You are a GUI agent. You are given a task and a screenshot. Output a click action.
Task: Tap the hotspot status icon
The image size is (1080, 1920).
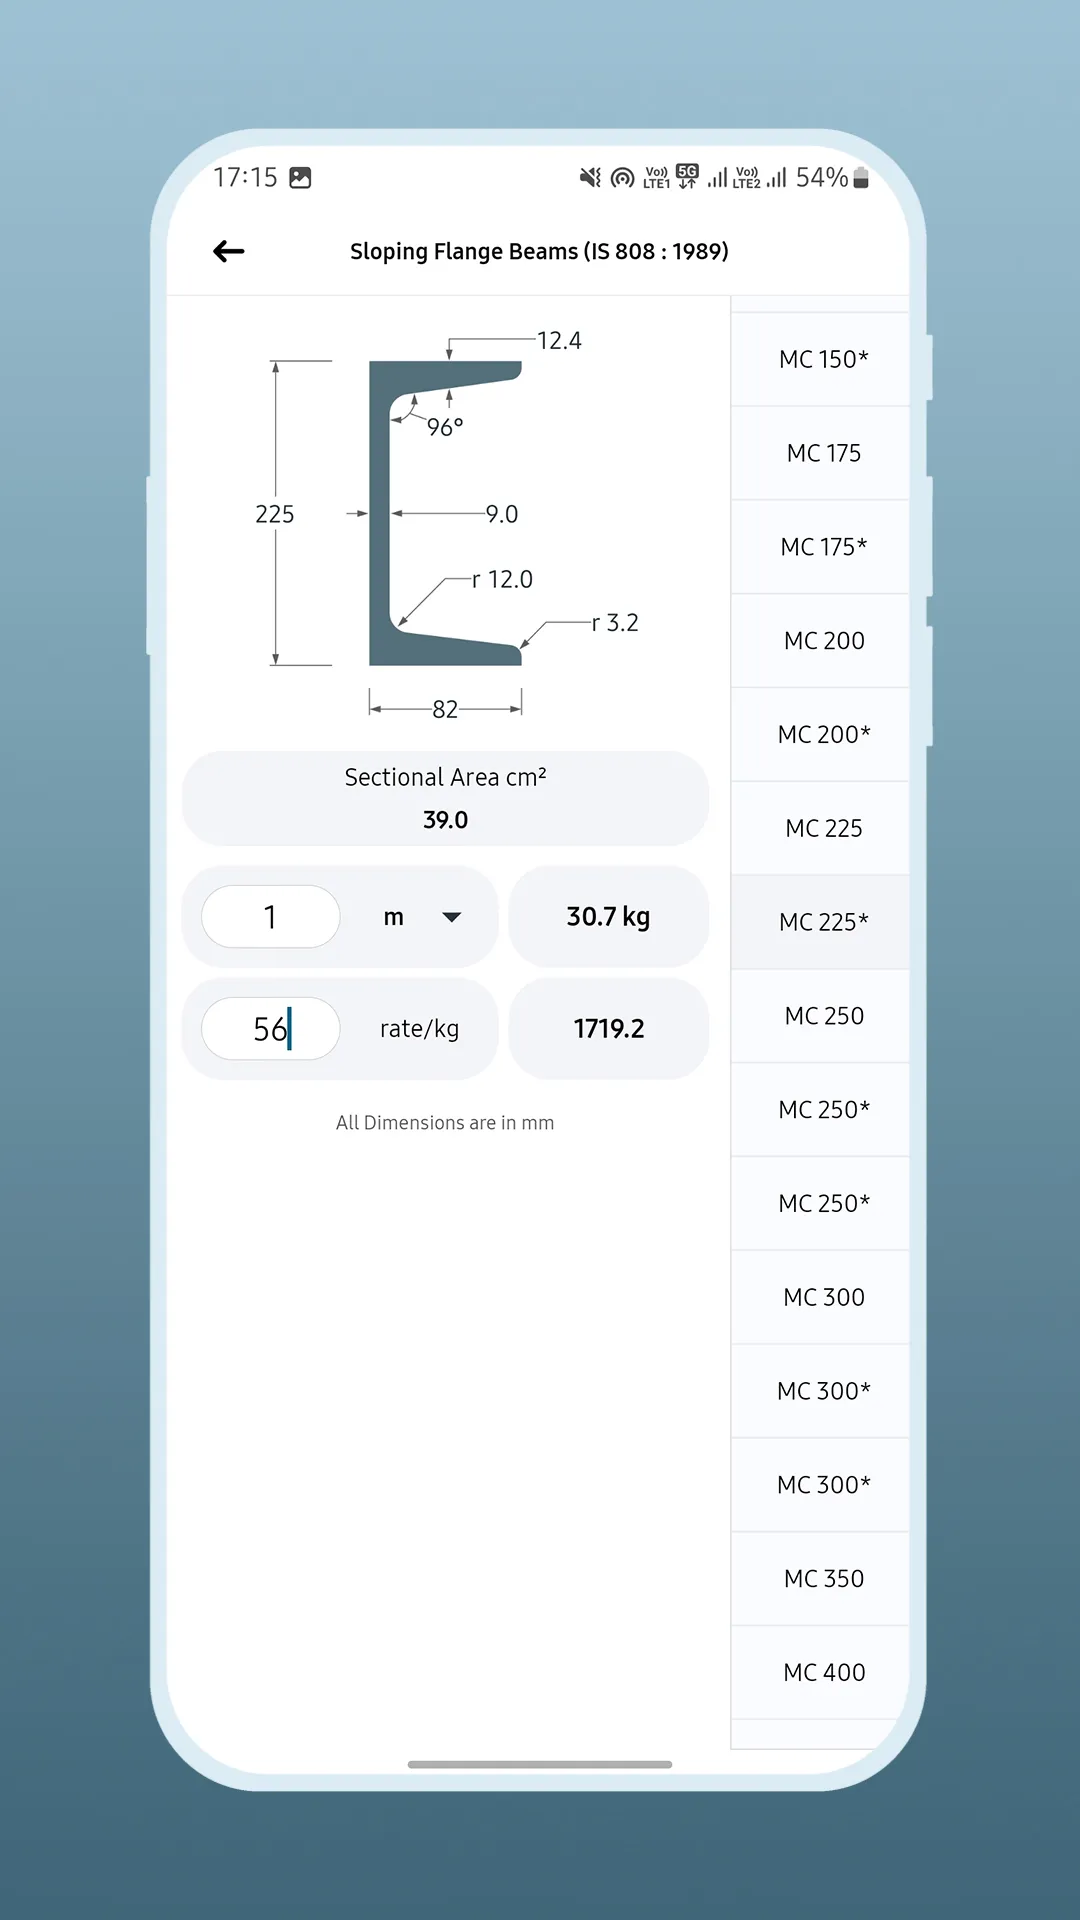623,178
